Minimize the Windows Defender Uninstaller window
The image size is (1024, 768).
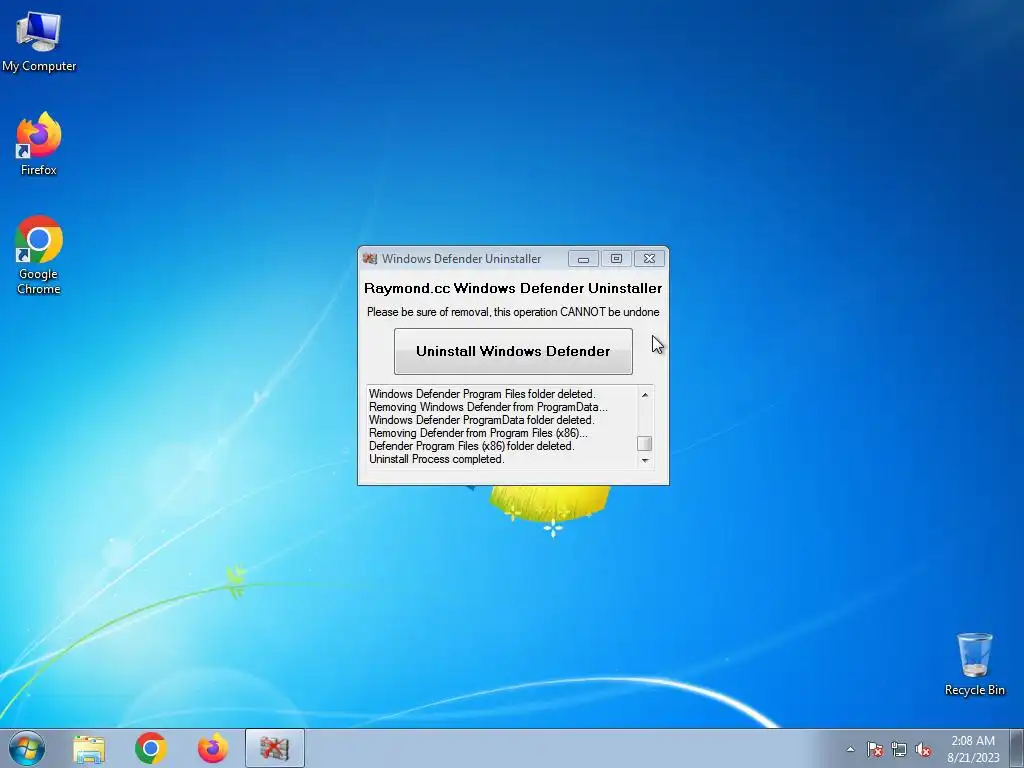tap(583, 259)
